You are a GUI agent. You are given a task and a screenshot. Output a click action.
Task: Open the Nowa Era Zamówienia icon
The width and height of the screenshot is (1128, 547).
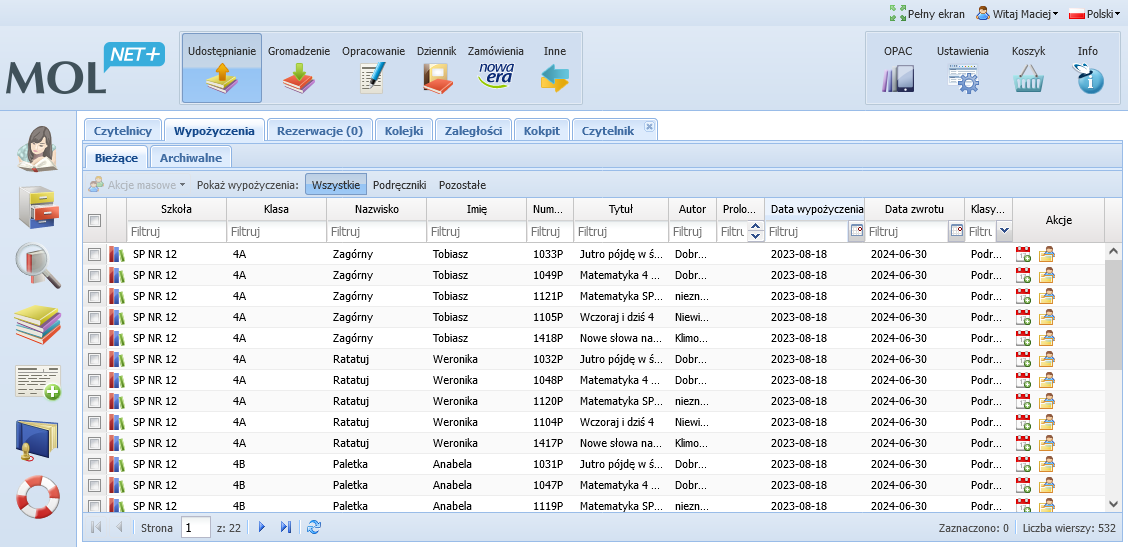(x=495, y=76)
